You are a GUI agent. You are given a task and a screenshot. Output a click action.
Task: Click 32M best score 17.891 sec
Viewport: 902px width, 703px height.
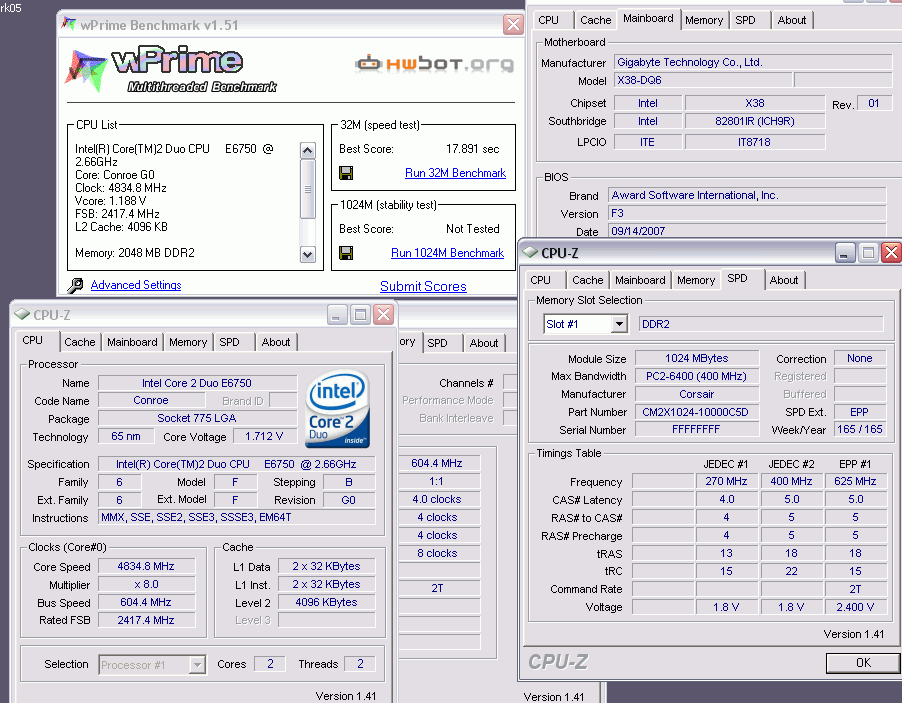pyautogui.click(x=472, y=149)
